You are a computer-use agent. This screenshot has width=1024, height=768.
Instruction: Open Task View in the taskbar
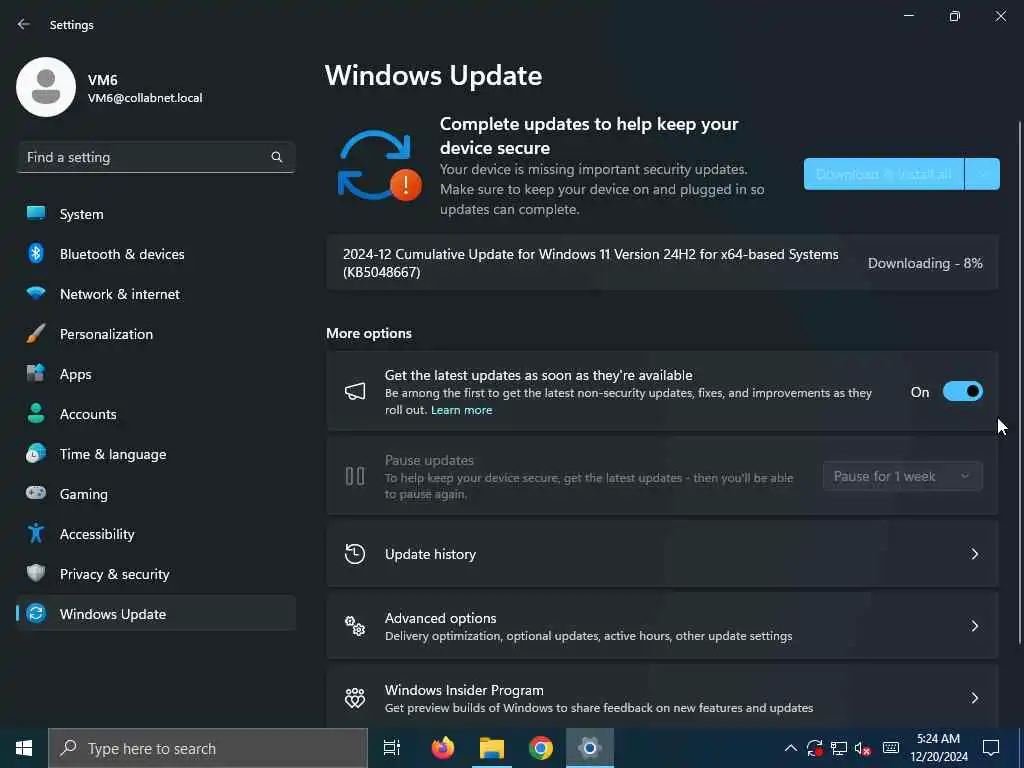tap(392, 748)
